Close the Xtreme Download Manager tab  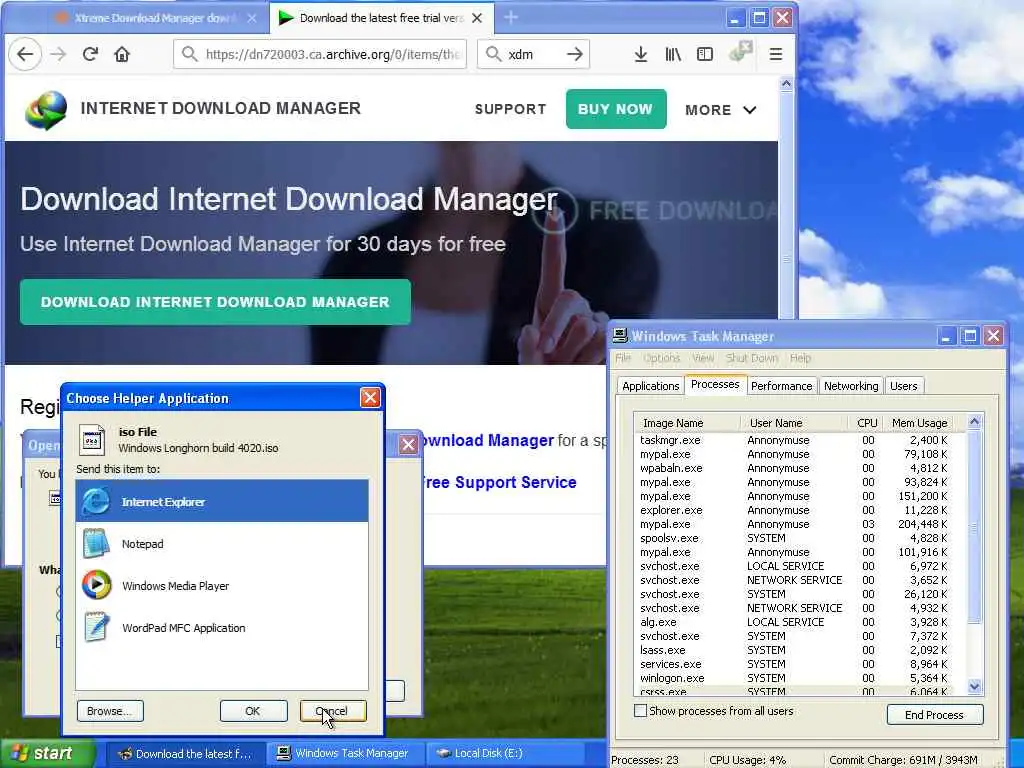(252, 18)
